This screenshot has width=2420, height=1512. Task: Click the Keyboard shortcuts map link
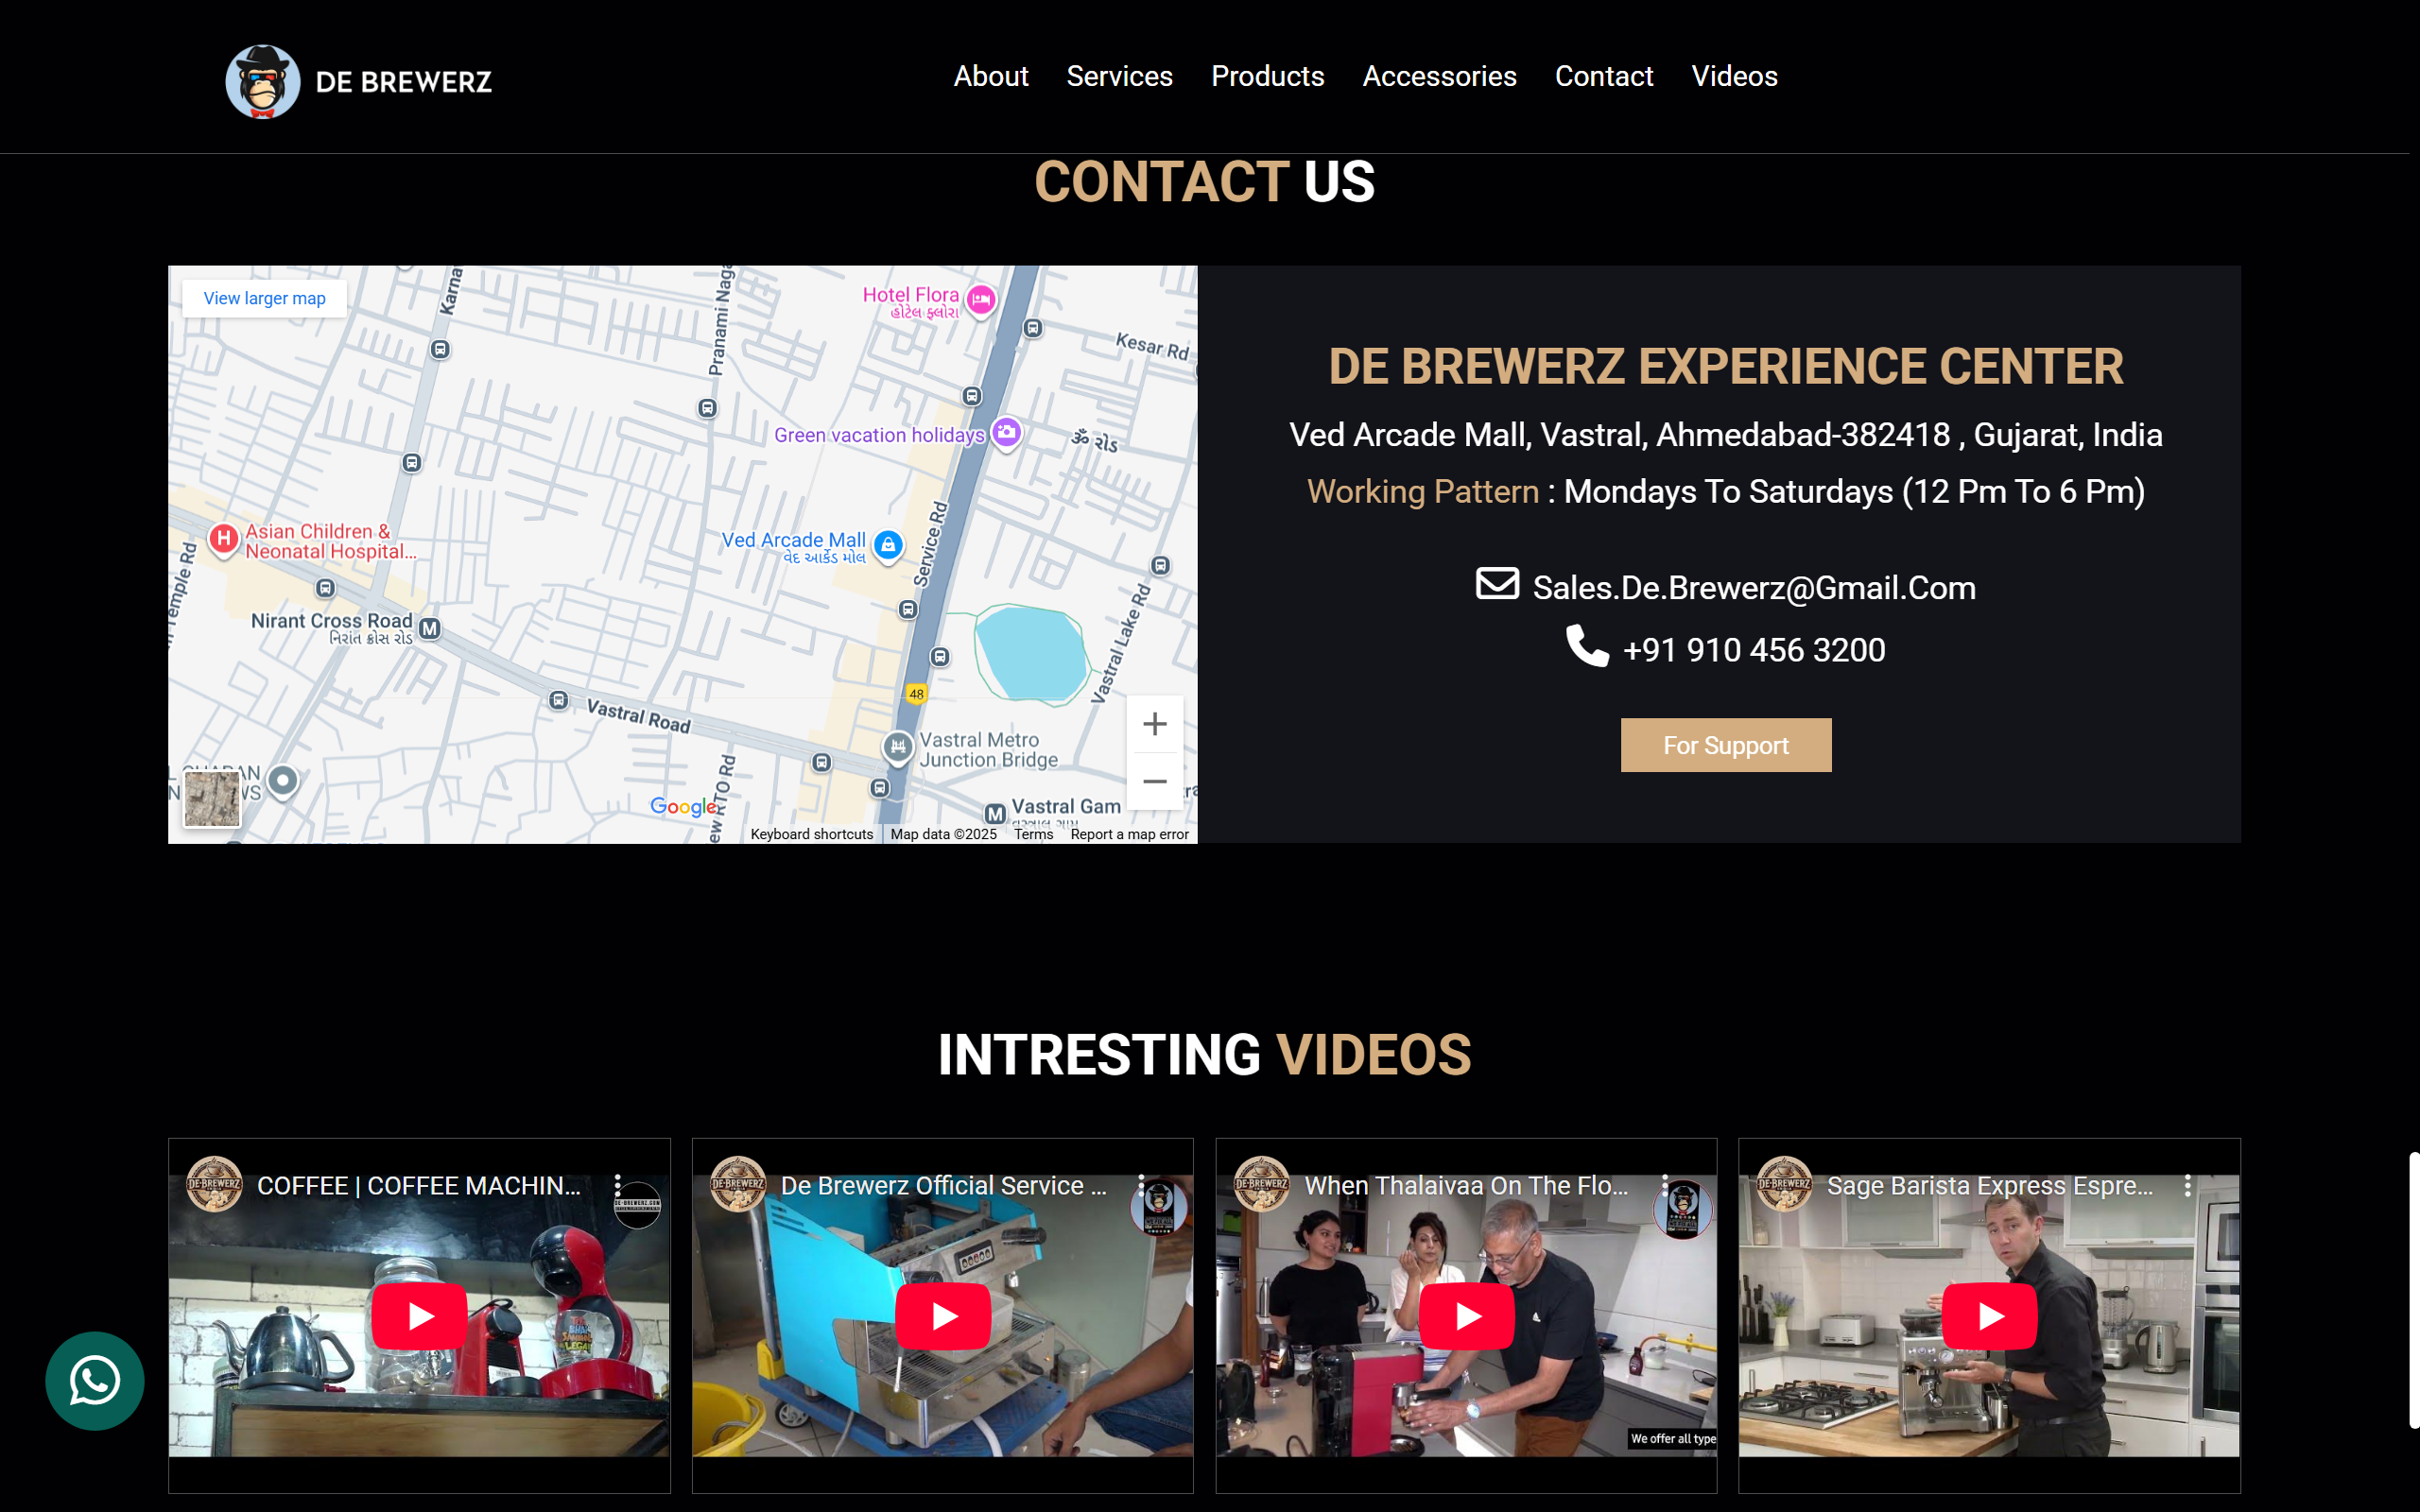click(x=811, y=834)
